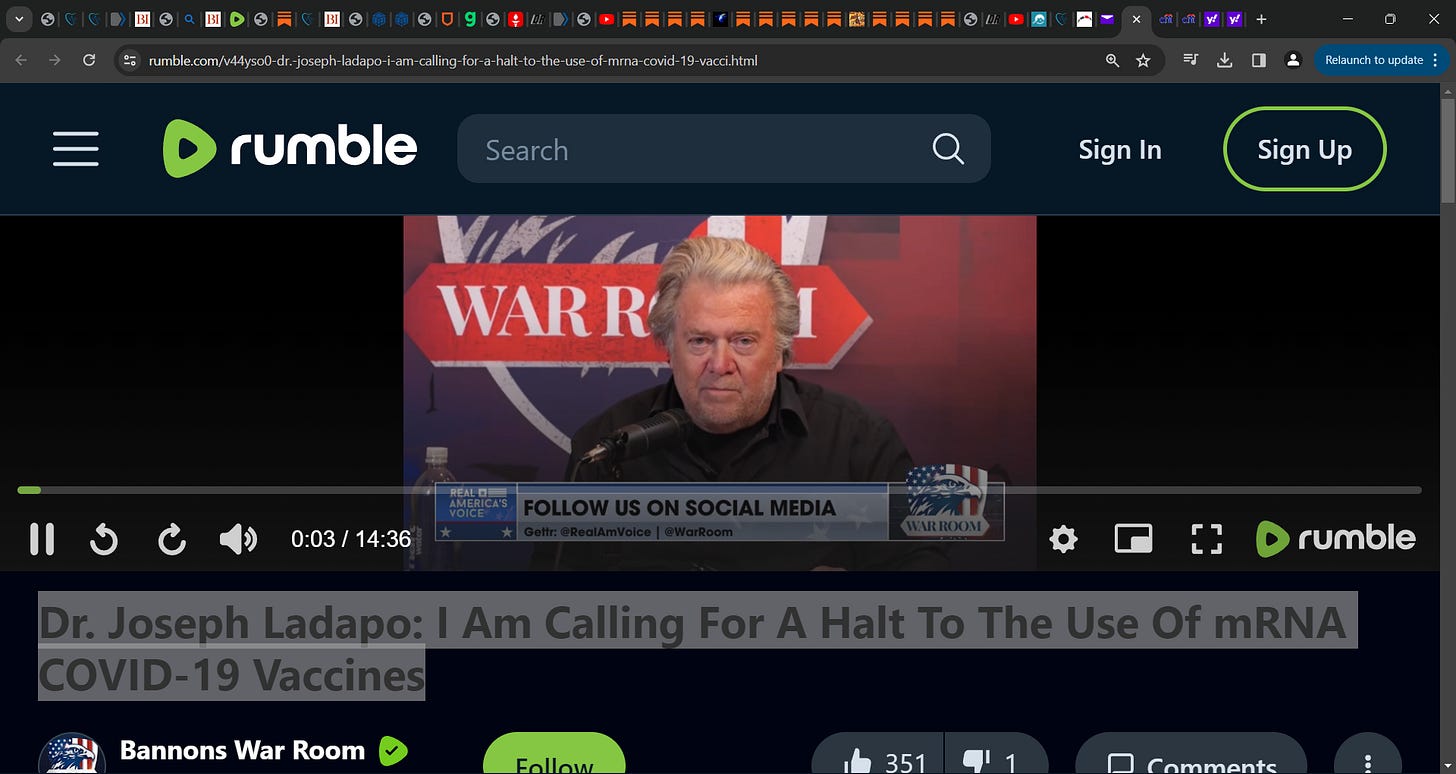The height and width of the screenshot is (774, 1456).
Task: Switch to the orange shield icon tab
Action: pos(447,19)
